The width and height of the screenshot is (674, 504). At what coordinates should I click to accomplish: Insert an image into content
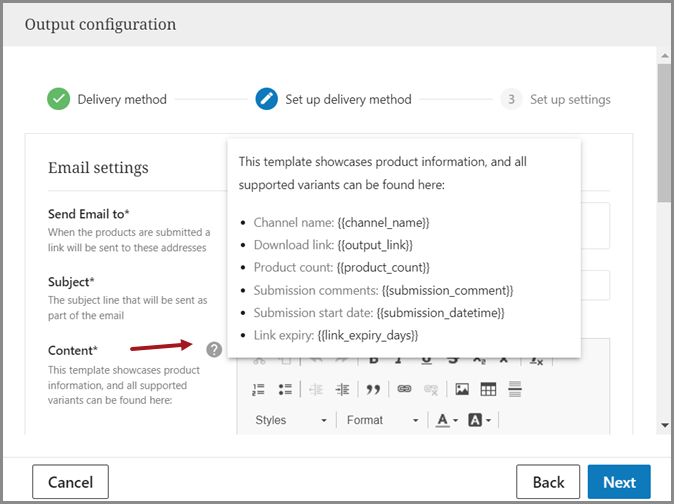(462, 389)
